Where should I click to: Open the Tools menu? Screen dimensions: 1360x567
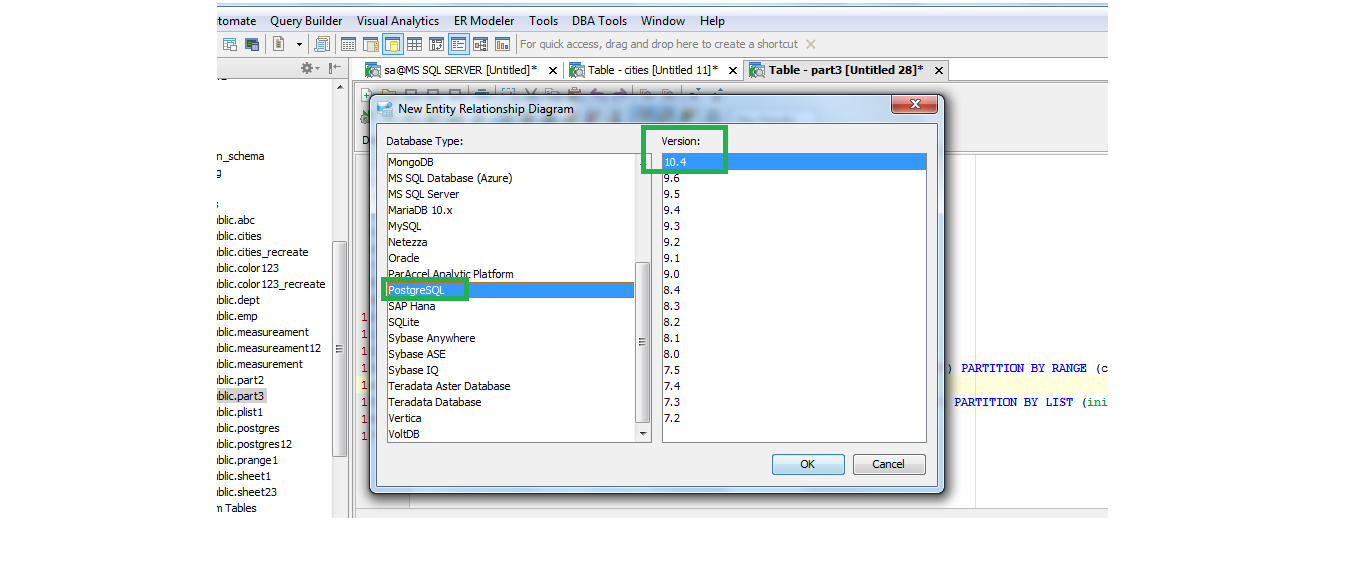(x=544, y=20)
